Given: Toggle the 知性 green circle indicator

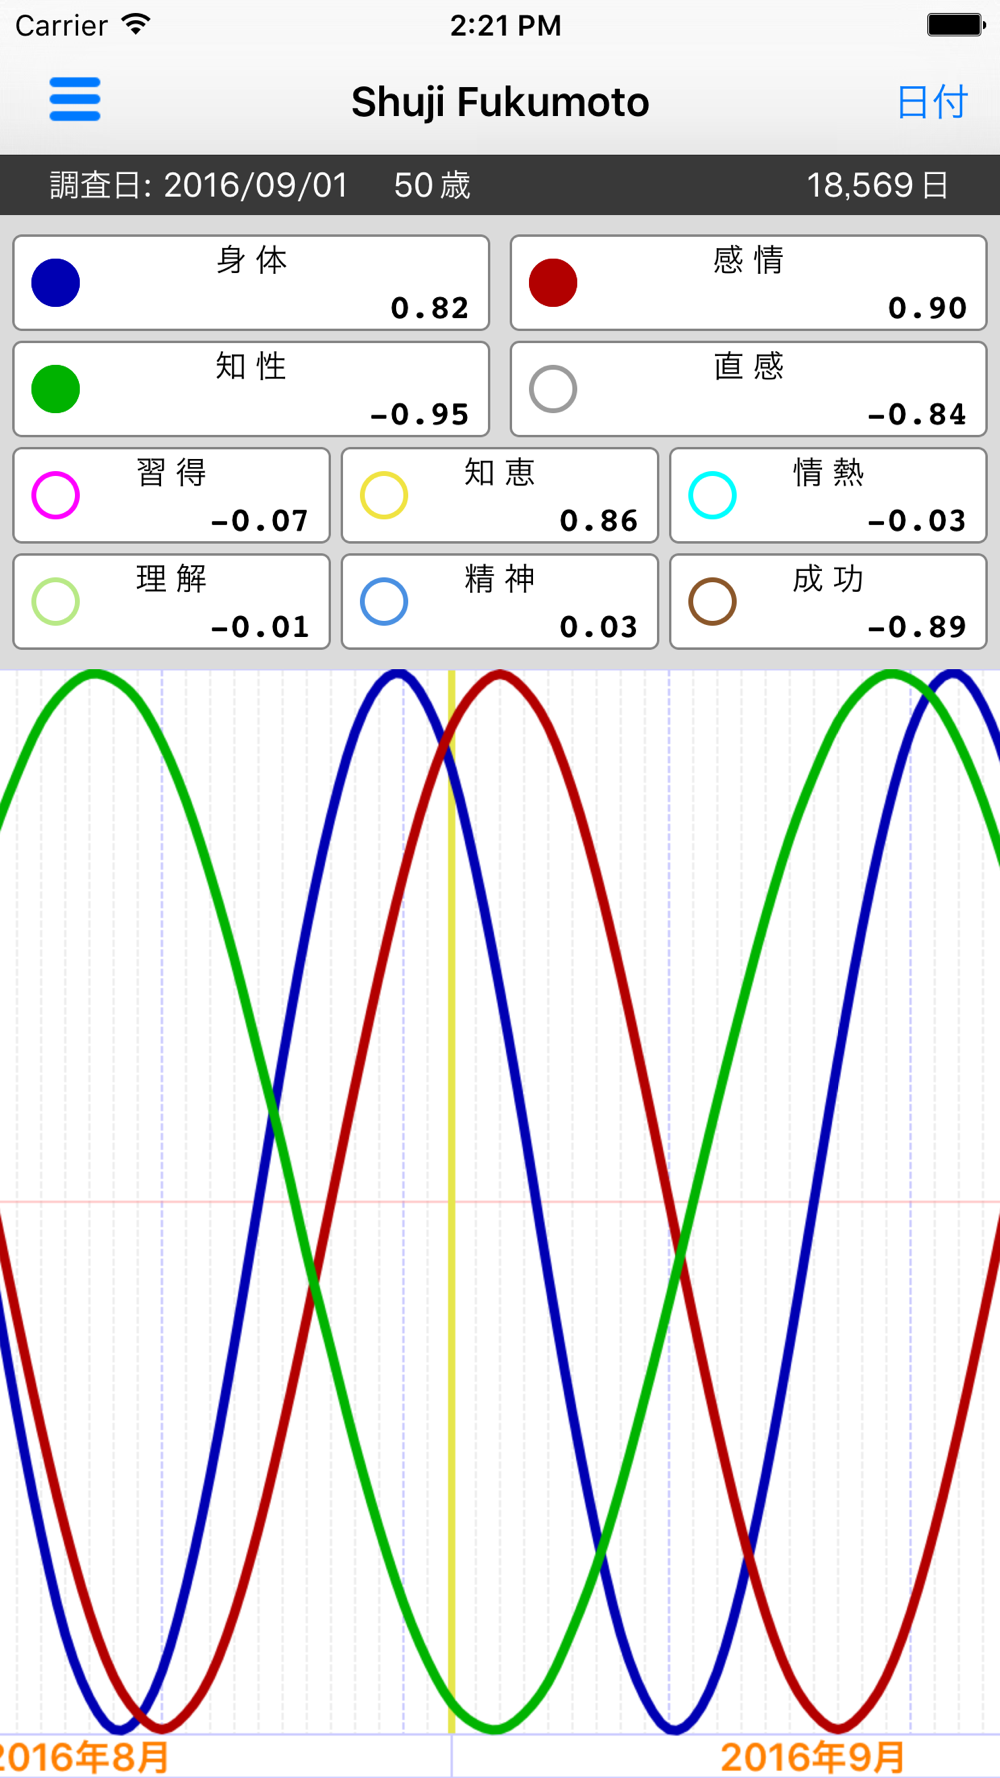Looking at the screenshot, I should pyautogui.click(x=56, y=389).
